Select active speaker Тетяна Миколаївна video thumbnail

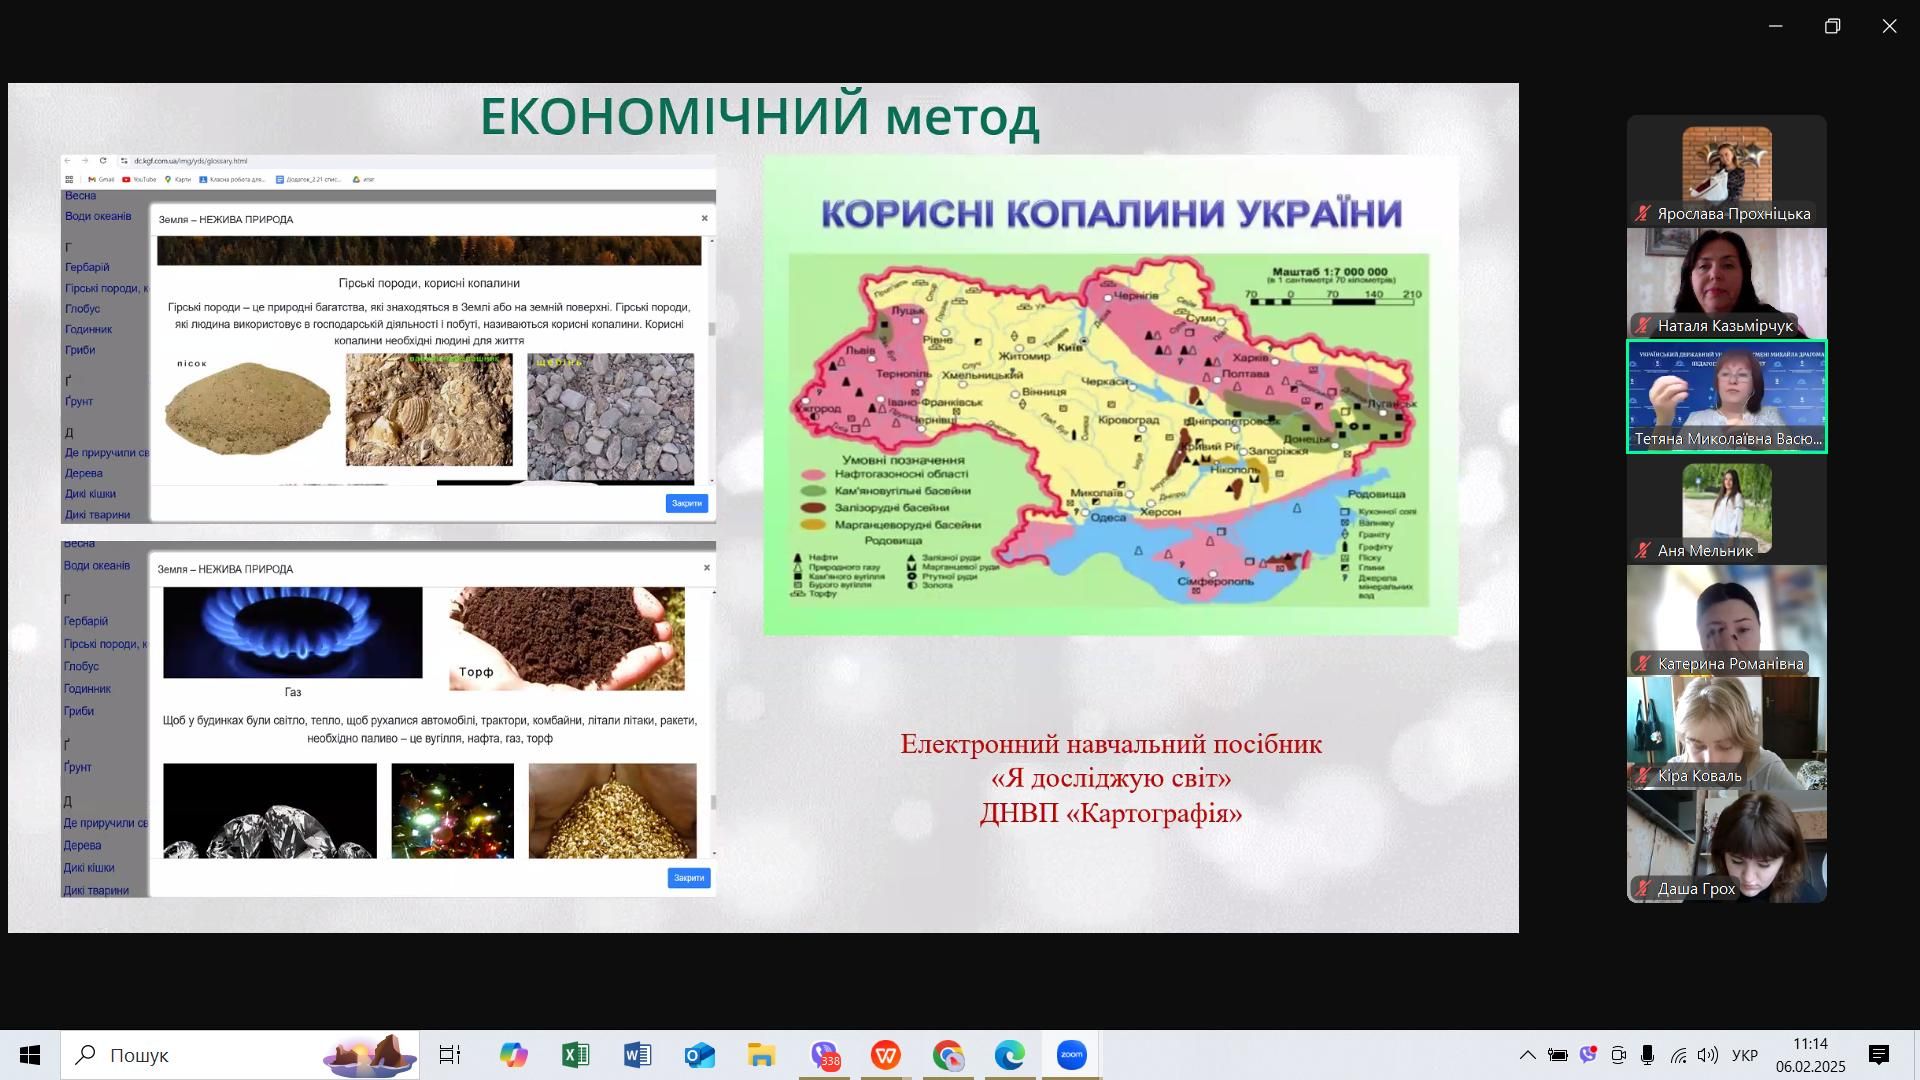pos(1727,397)
